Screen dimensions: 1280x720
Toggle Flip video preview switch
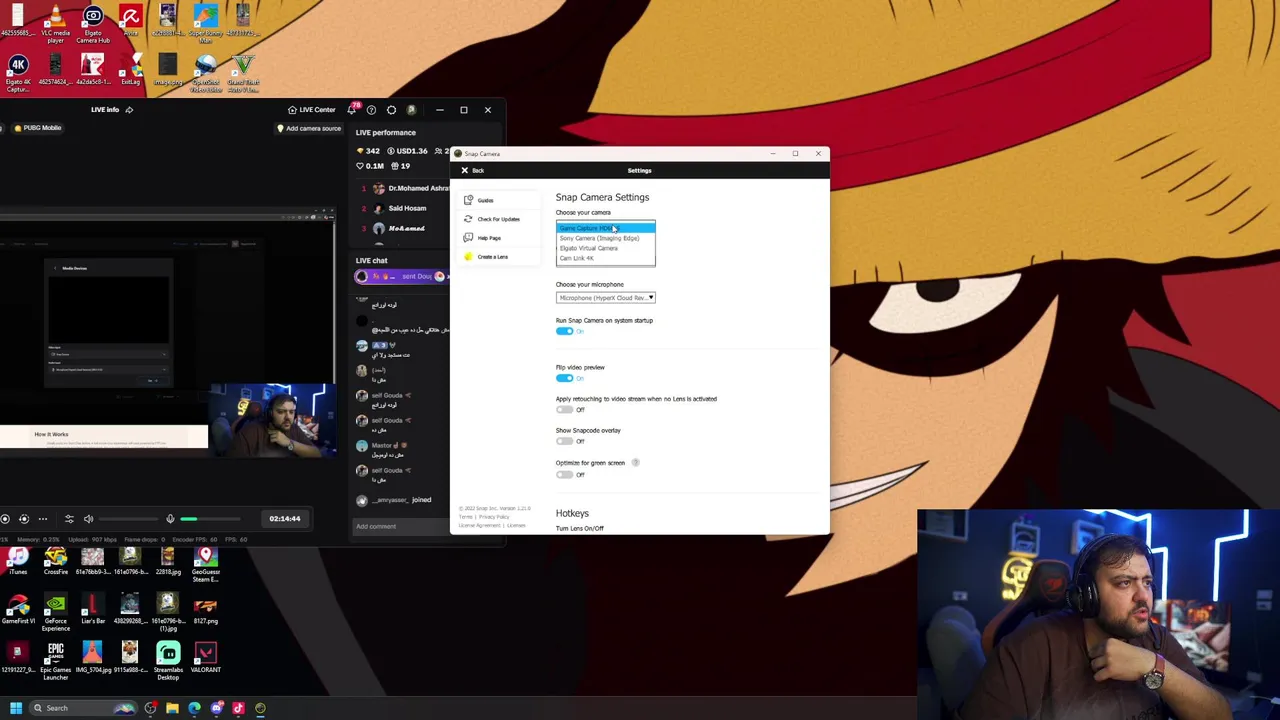(x=565, y=378)
